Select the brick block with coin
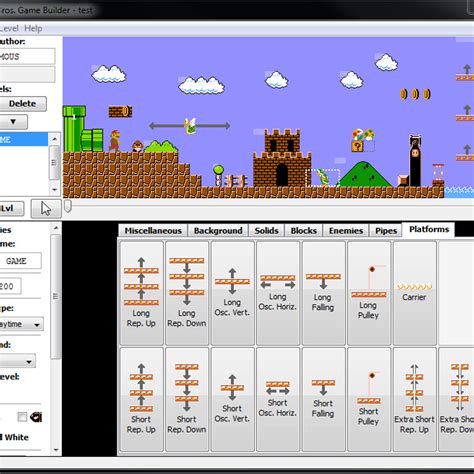Viewport: 474px width, 474px height. tap(120, 112)
